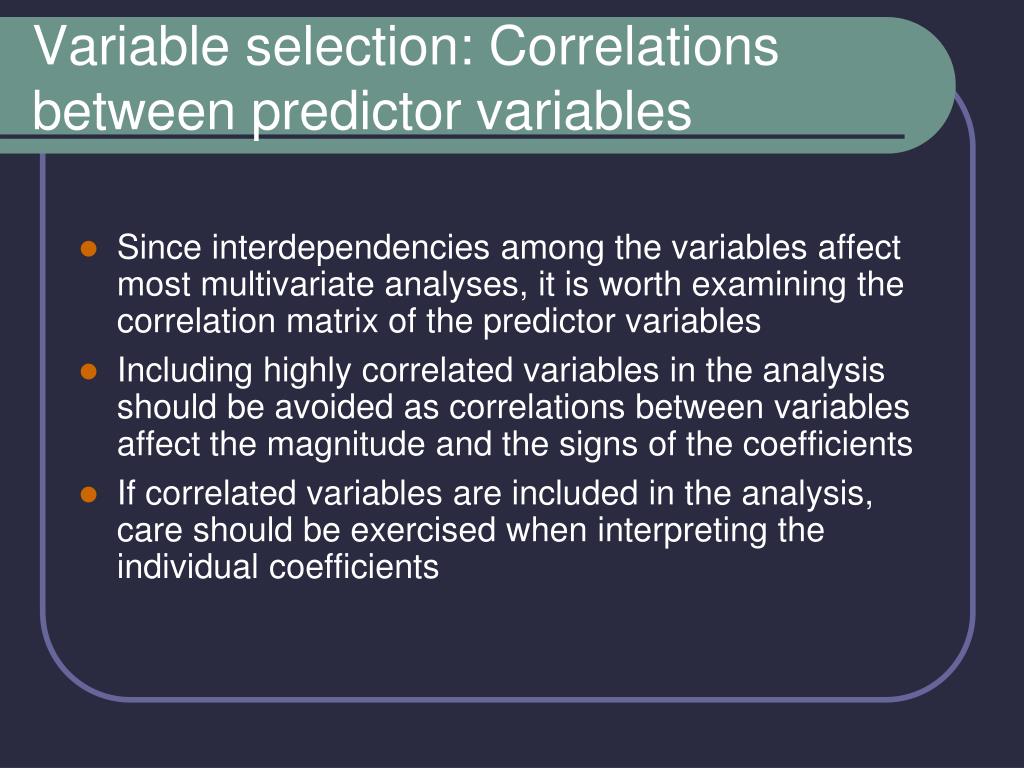This screenshot has height=768, width=1024.
Task: Click the line "care should be exercised when interpreting"
Action: click(470, 530)
